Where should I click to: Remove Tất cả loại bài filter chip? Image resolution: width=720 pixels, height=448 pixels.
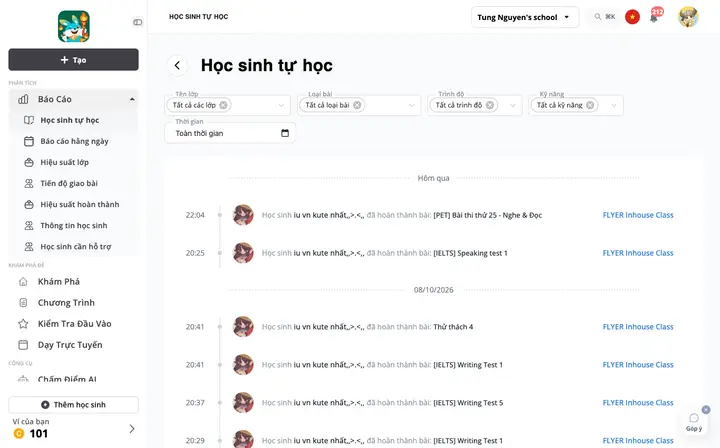click(357, 105)
